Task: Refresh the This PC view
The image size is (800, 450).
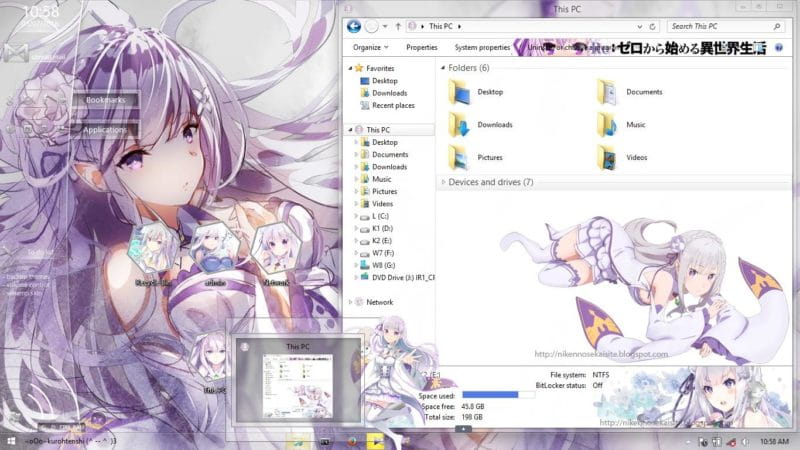Action: tap(652, 27)
